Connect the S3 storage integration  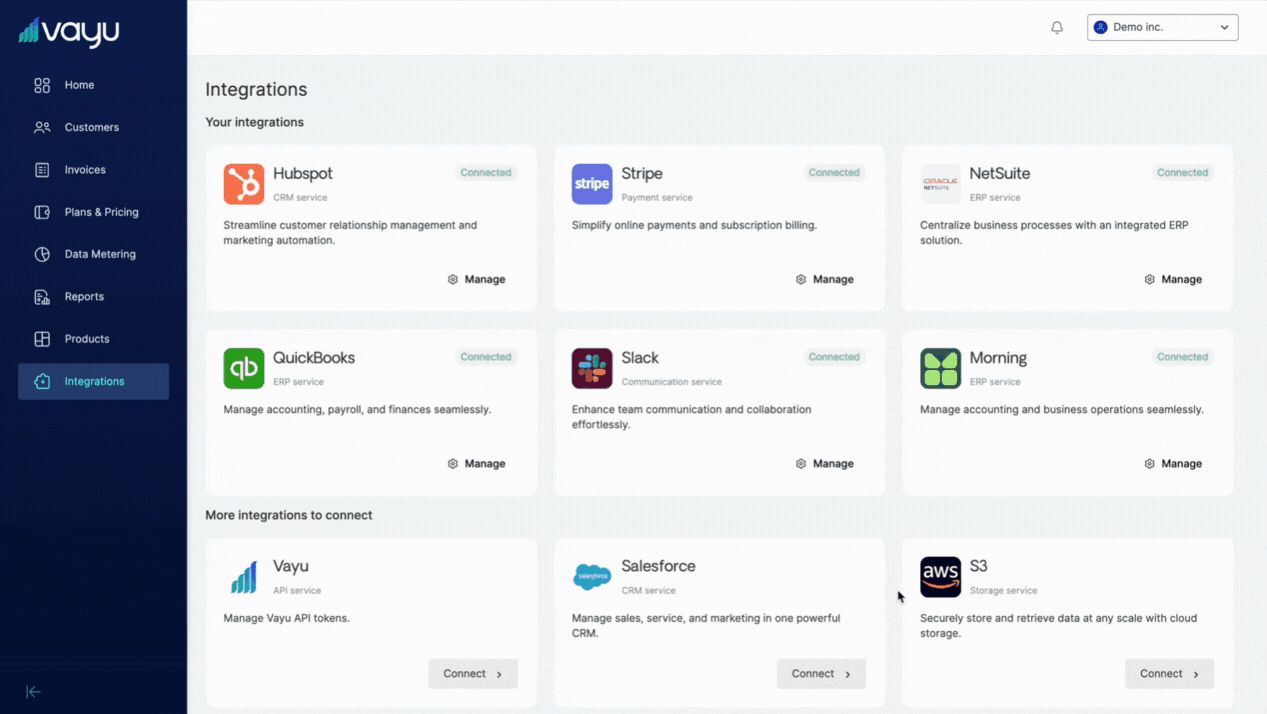[1169, 674]
